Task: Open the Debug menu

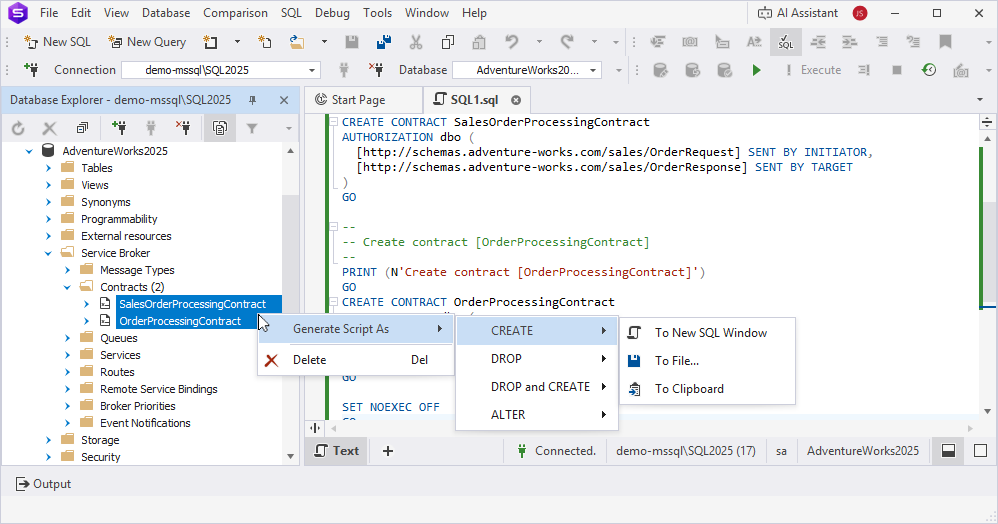Action: click(332, 13)
